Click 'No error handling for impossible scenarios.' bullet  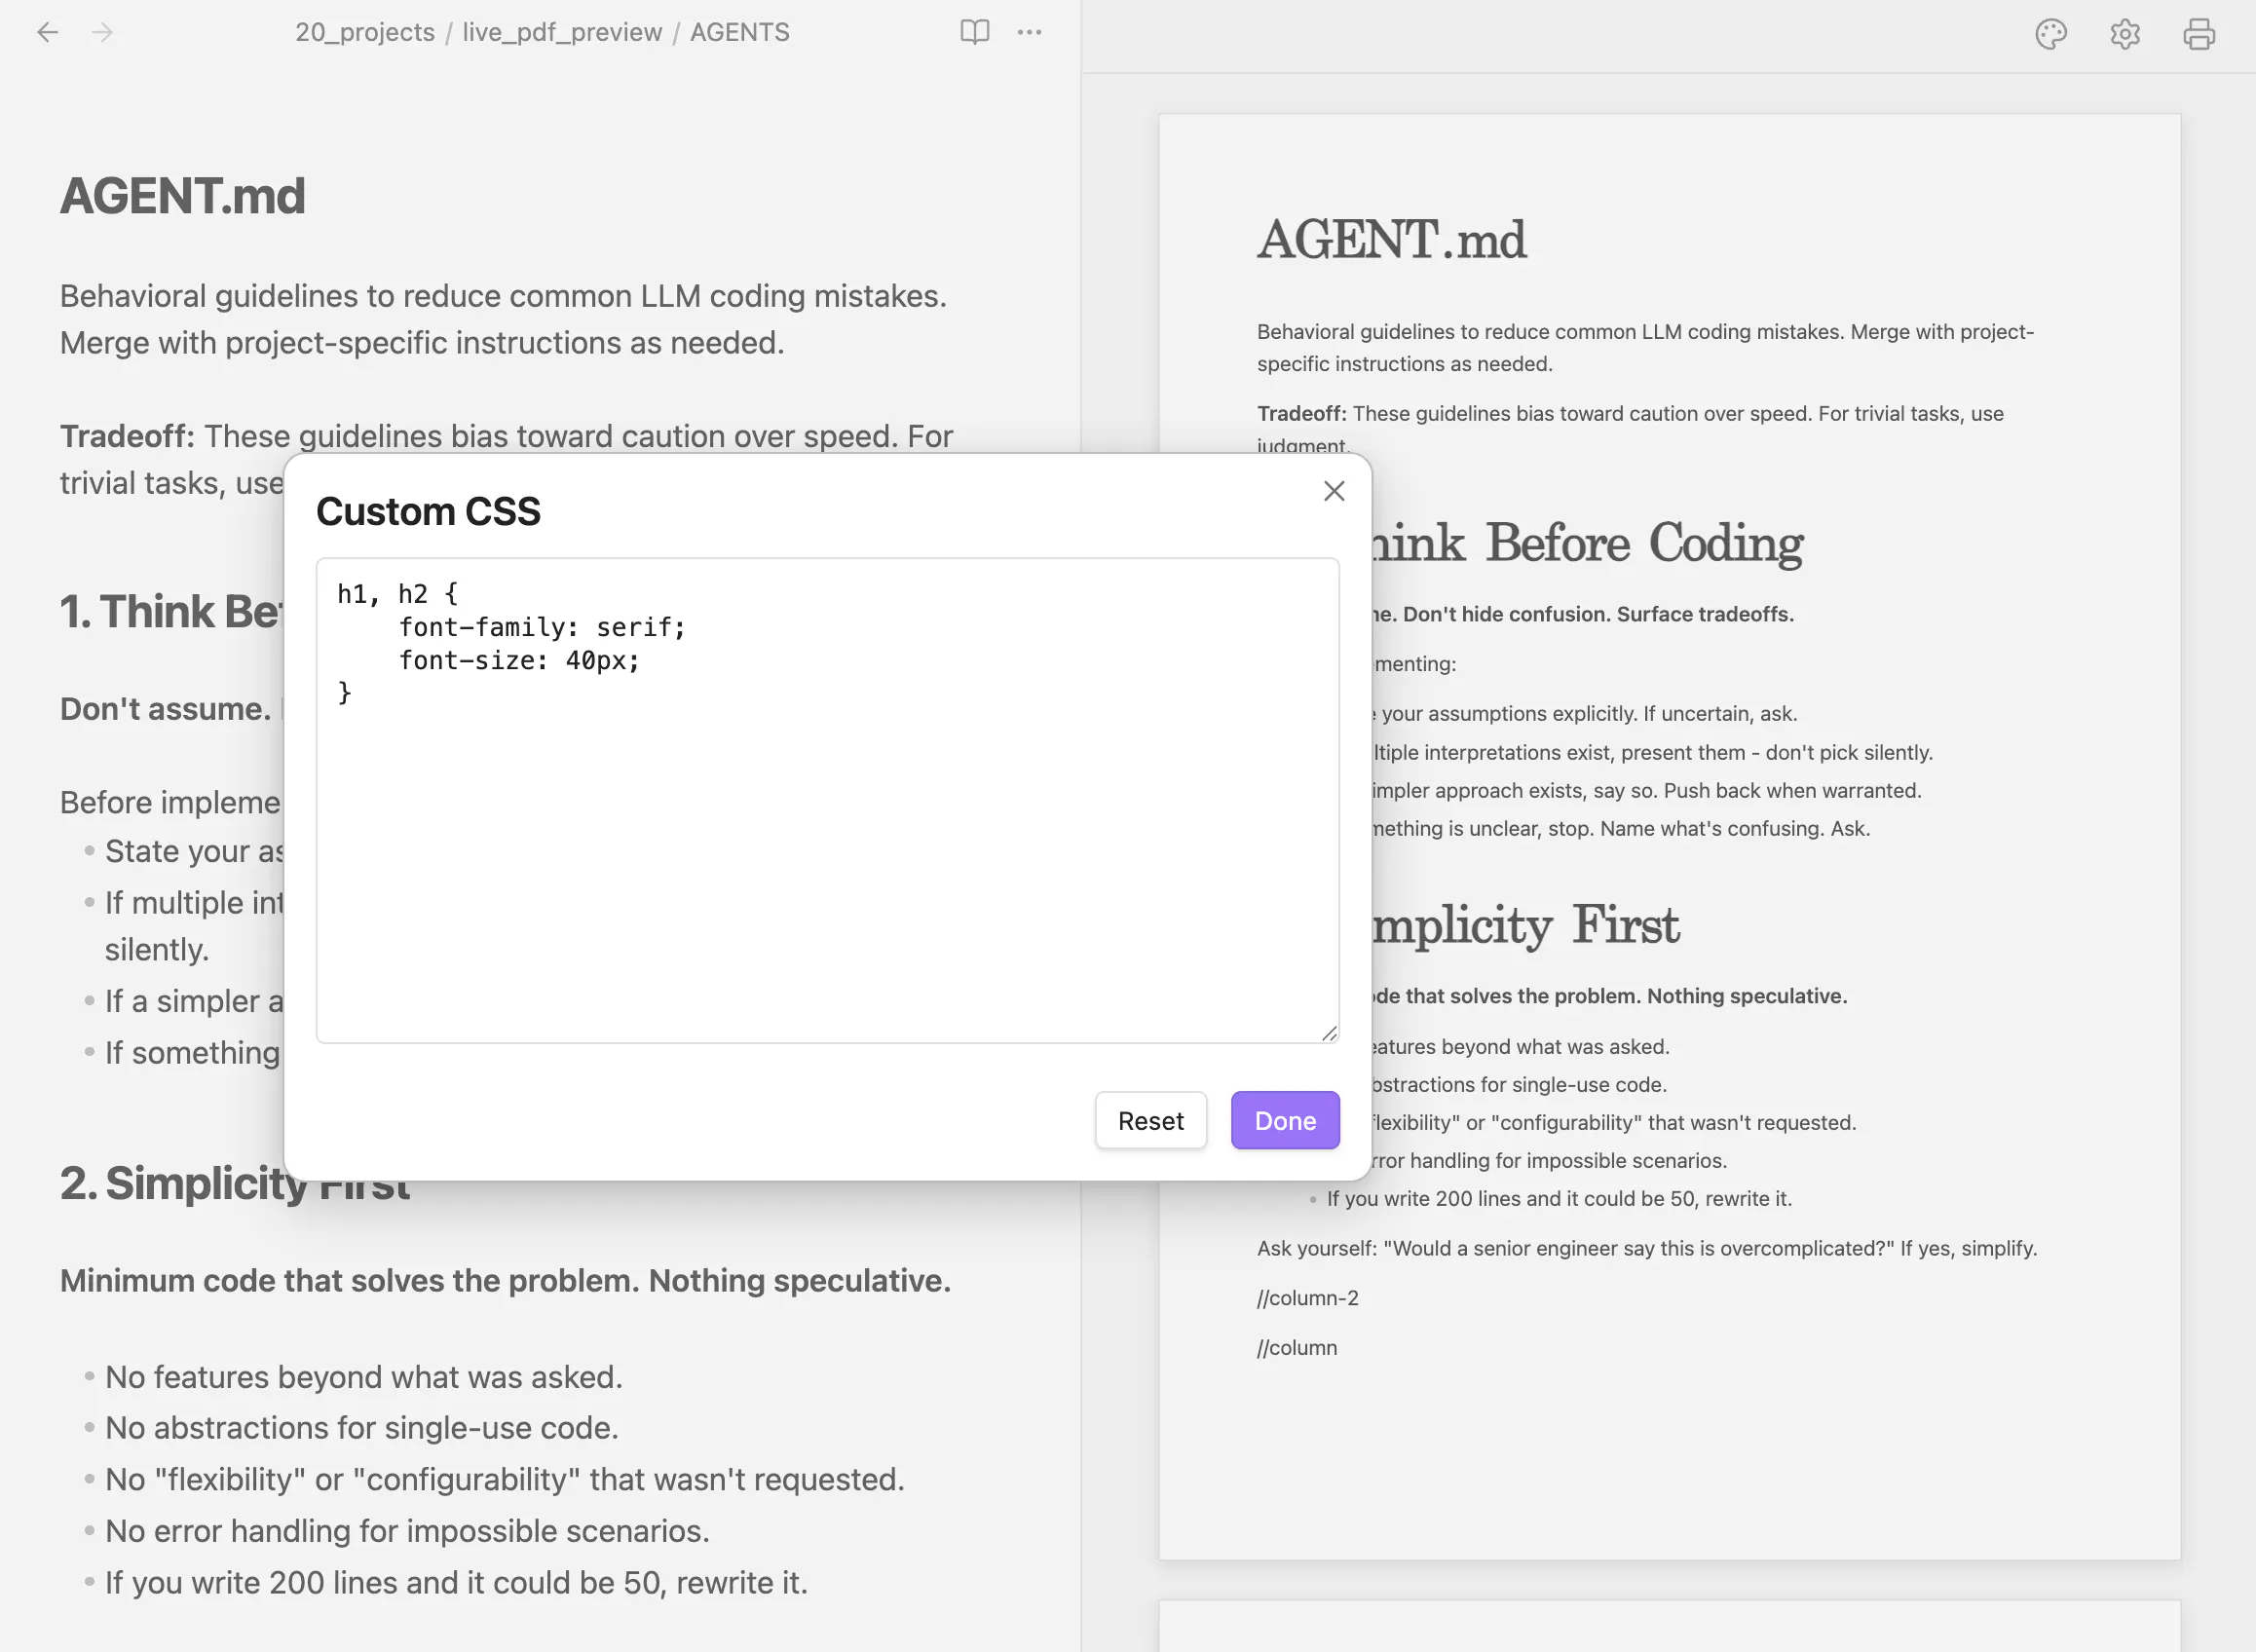tap(407, 1530)
